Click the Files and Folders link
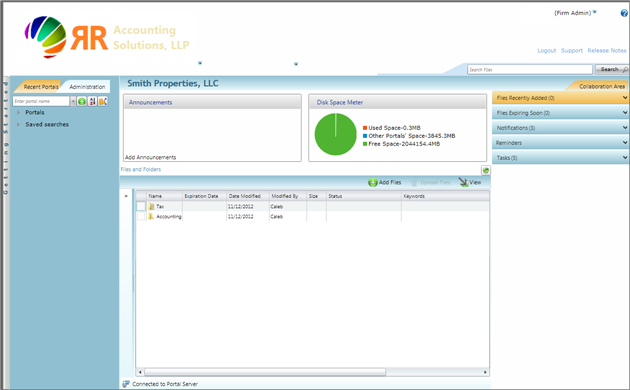 pyautogui.click(x=141, y=169)
